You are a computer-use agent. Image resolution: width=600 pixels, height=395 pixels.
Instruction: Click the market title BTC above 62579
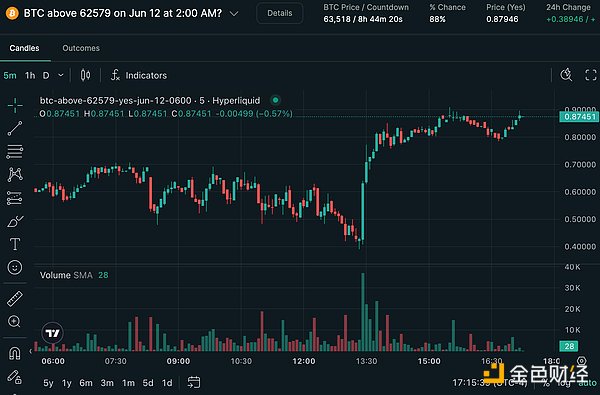pos(123,13)
